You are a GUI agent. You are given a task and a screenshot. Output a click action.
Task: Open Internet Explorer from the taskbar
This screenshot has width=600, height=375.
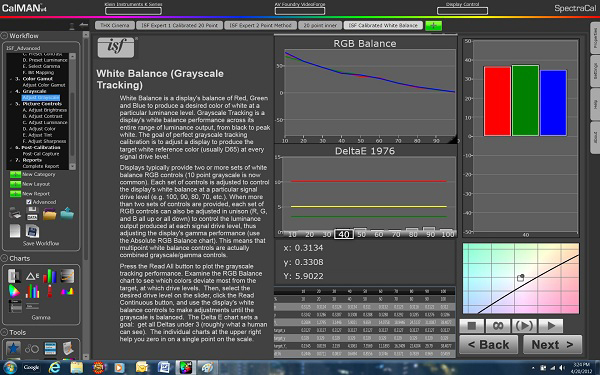54,368
